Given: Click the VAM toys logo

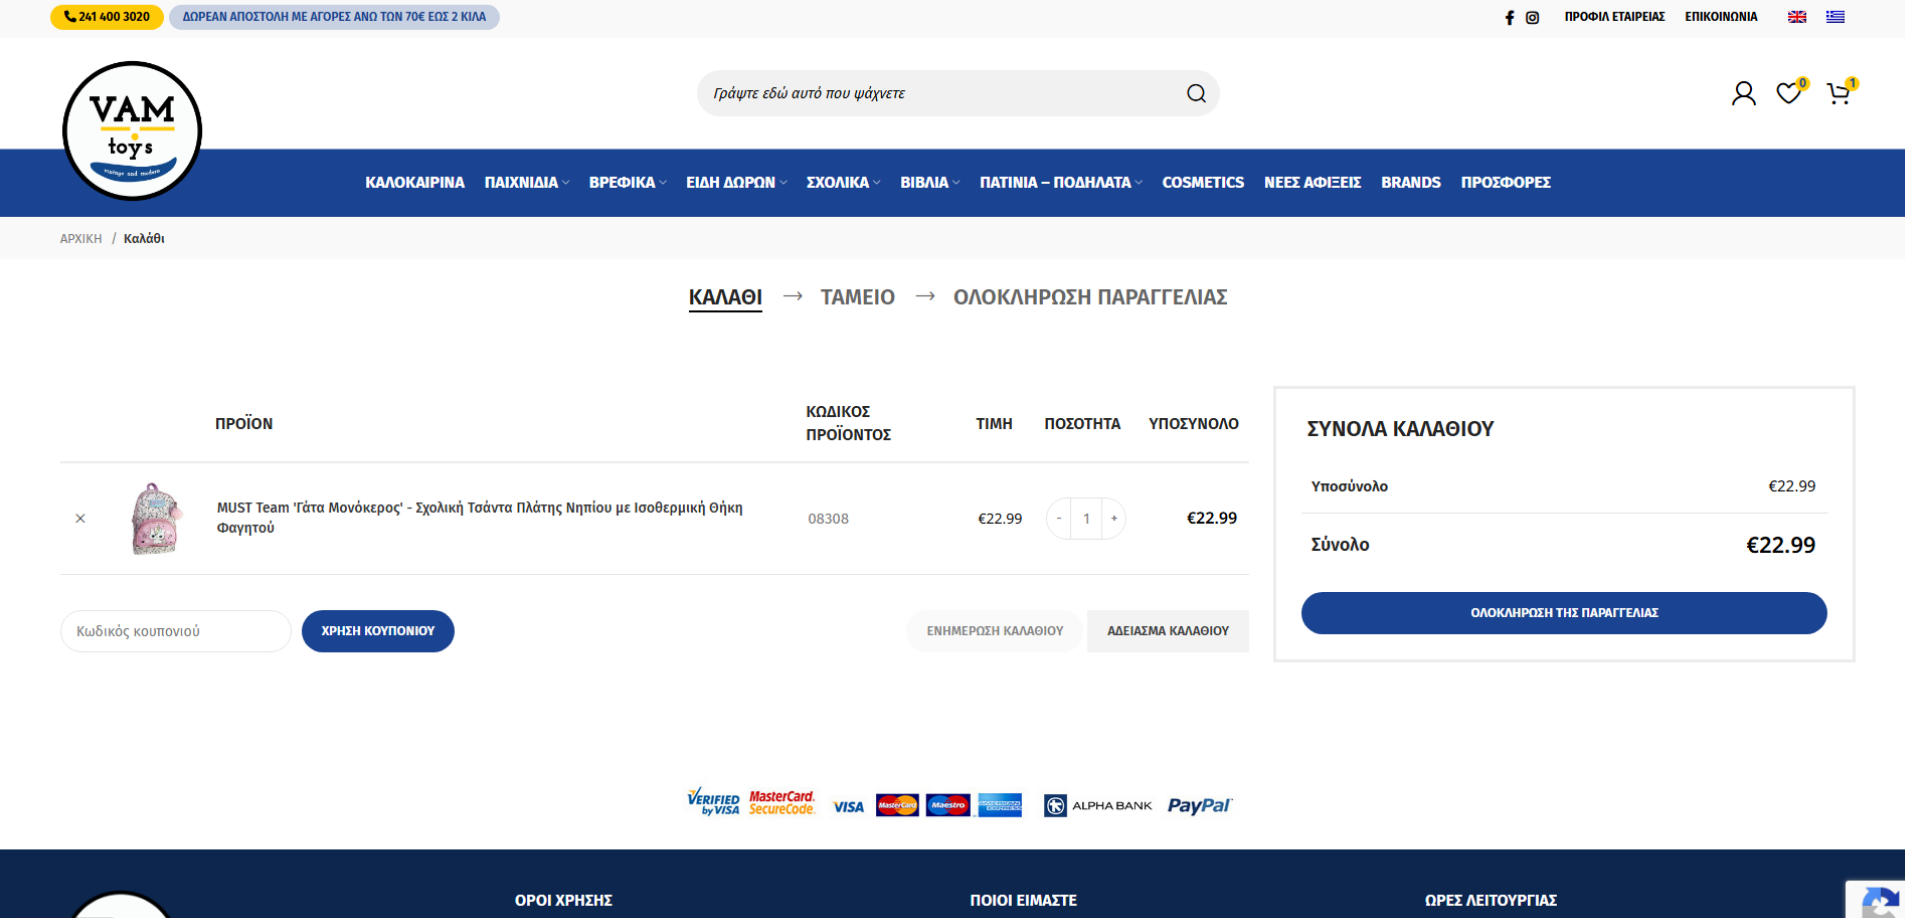Looking at the screenshot, I should click(132, 130).
